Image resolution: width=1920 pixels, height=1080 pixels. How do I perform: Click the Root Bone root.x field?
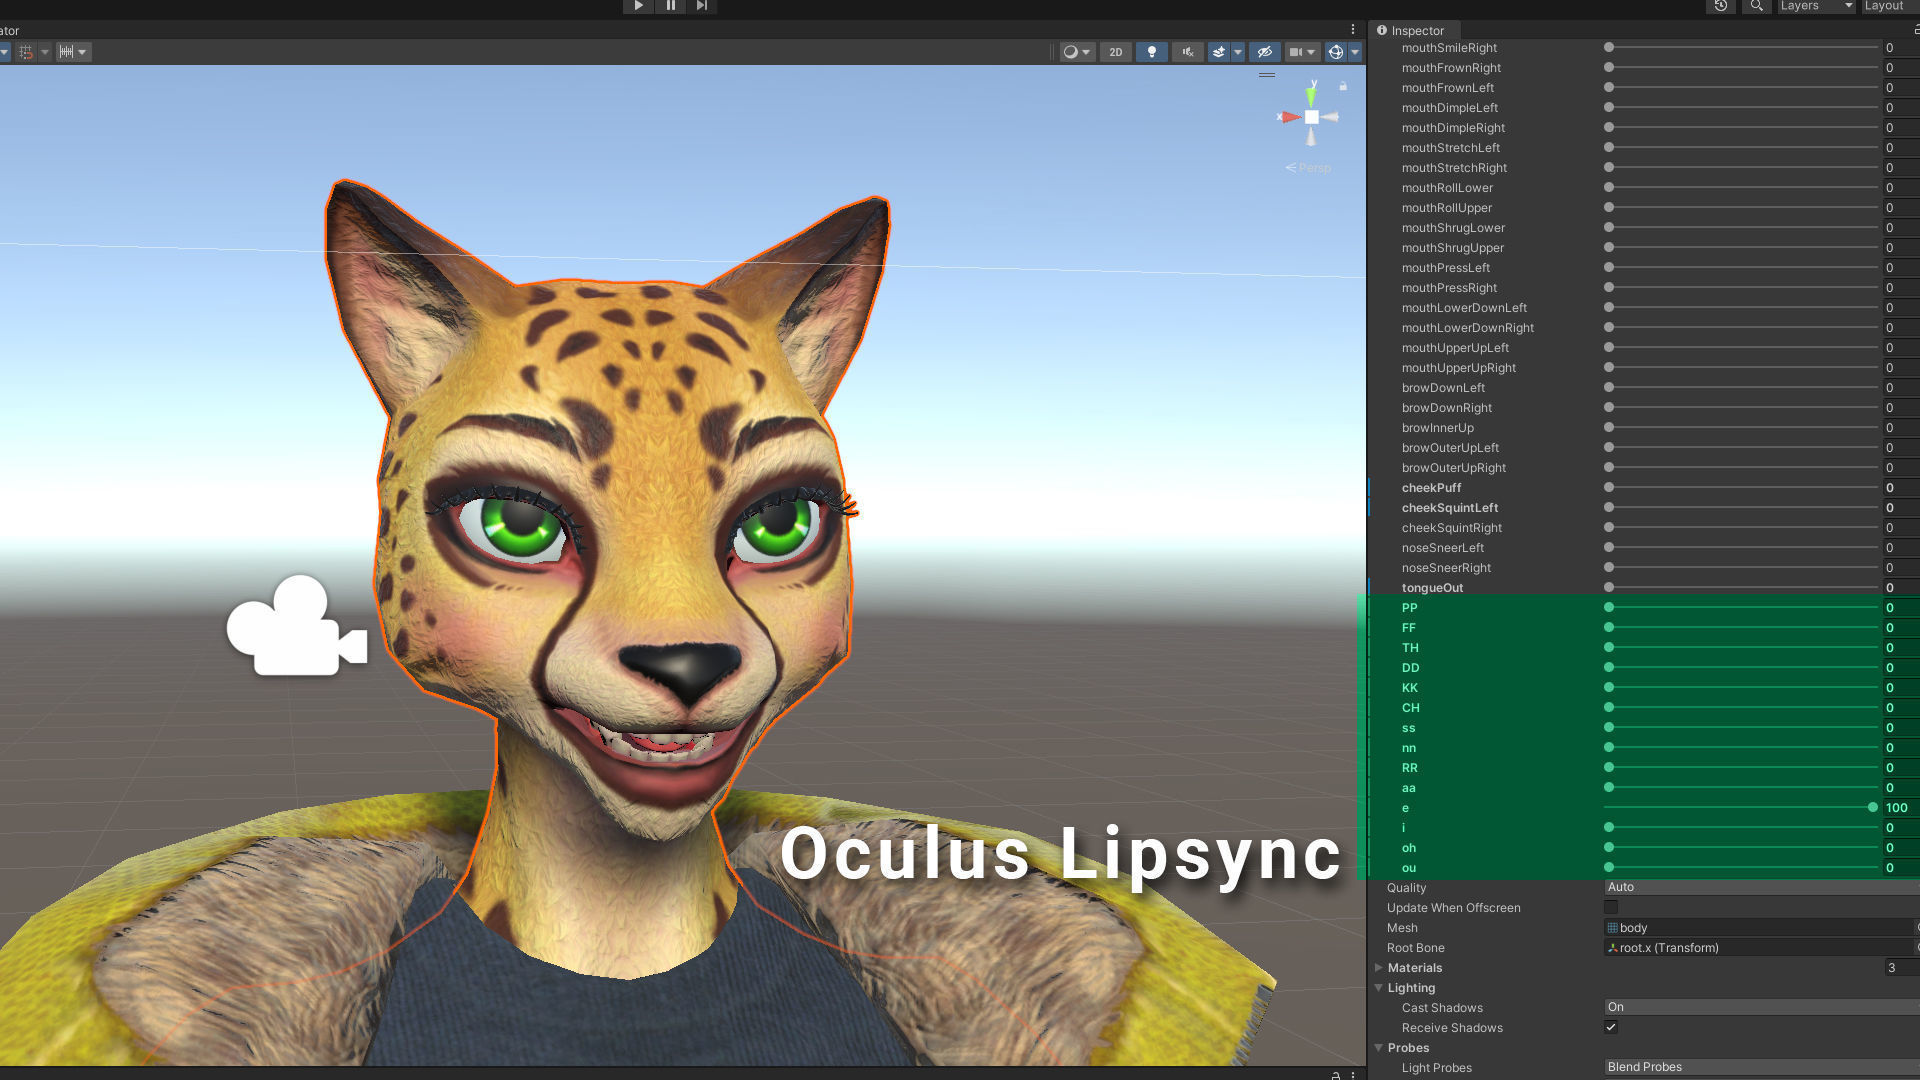tap(1761, 948)
